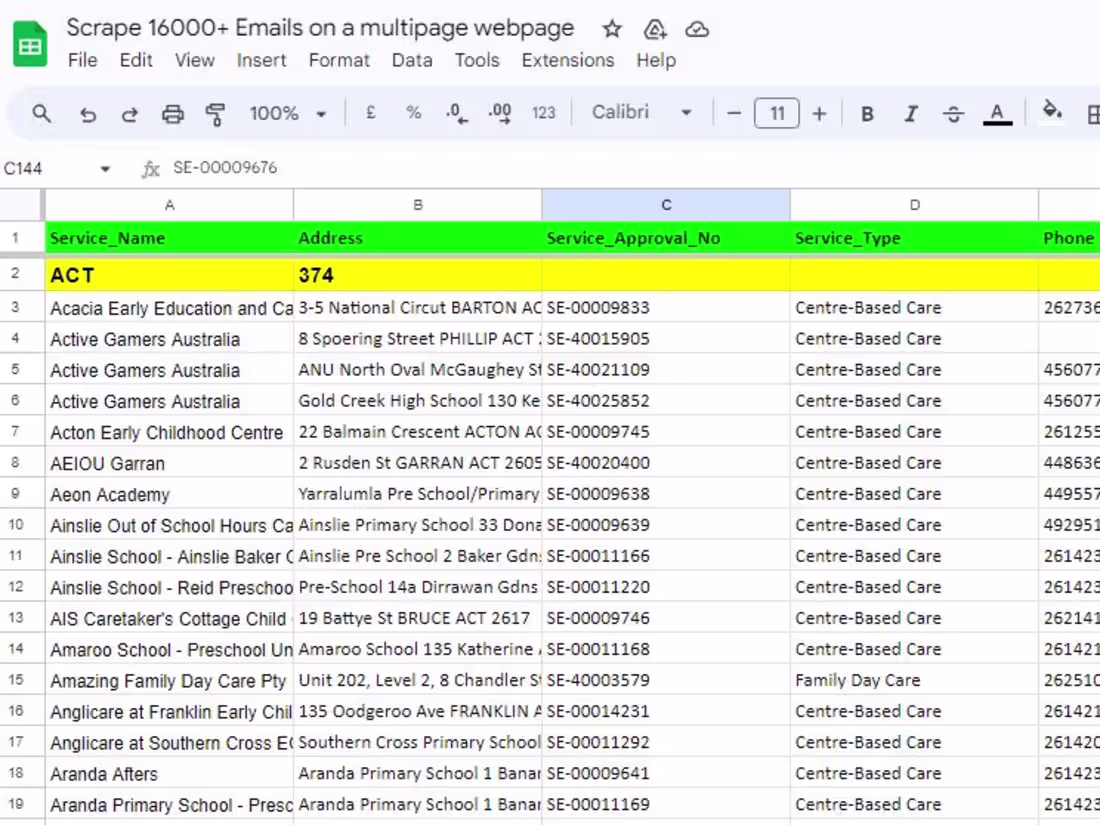Decrease font size with minus button

[734, 113]
